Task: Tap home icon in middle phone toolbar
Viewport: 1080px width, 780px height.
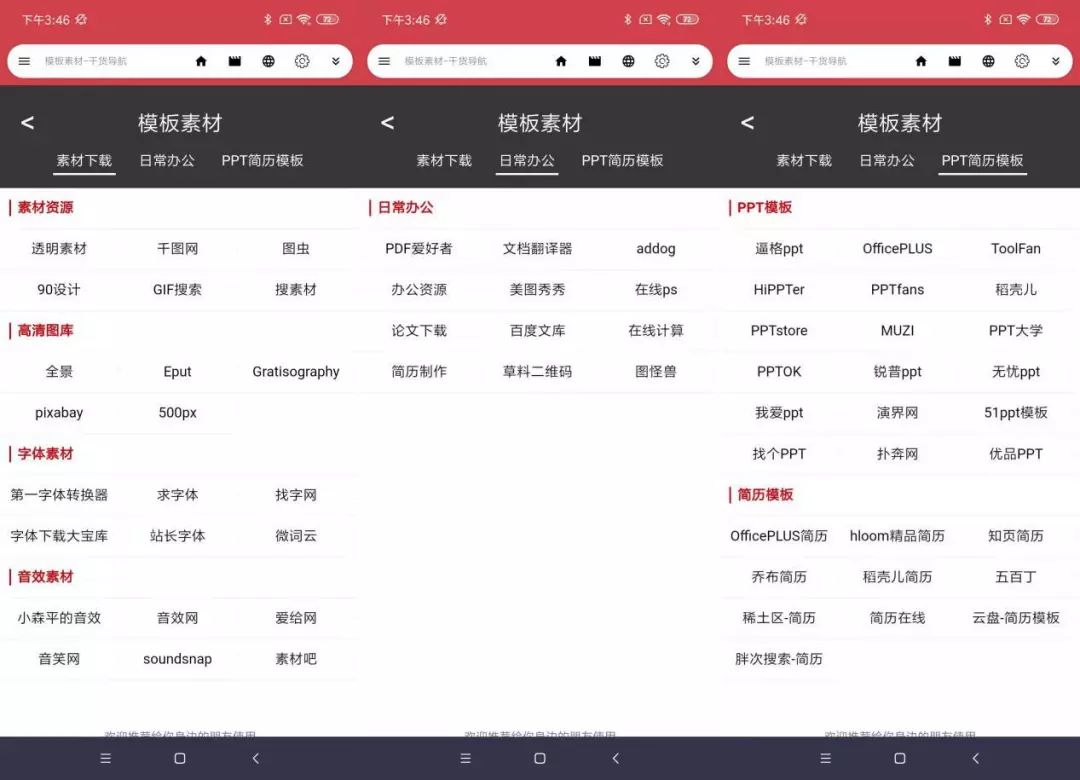Action: pos(561,61)
